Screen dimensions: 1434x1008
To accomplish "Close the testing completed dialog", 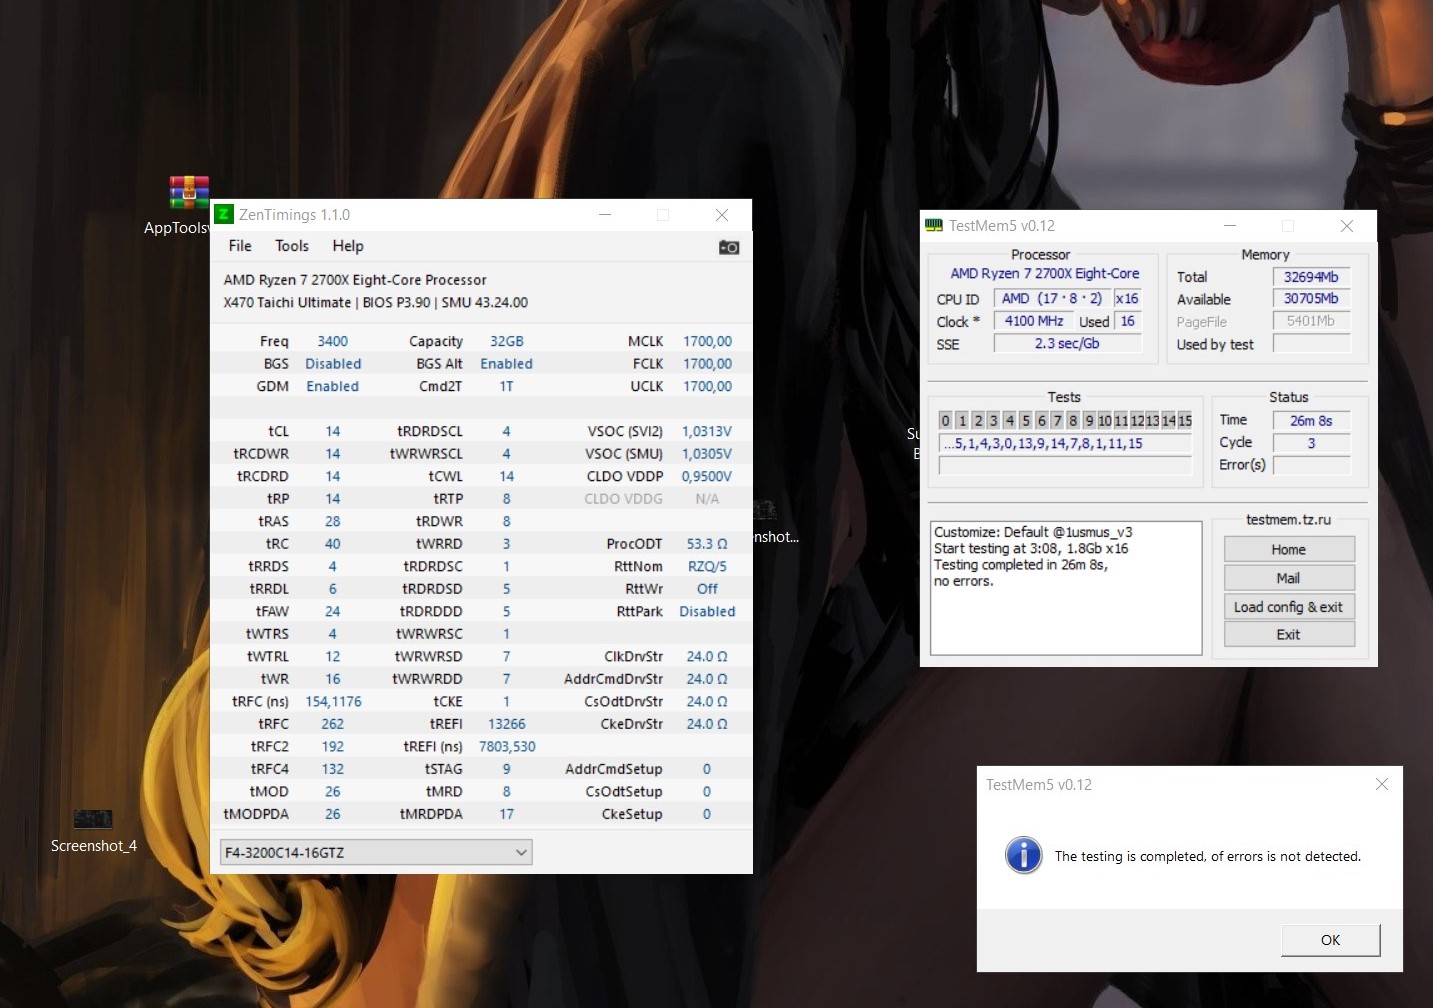I will pos(1382,784).
